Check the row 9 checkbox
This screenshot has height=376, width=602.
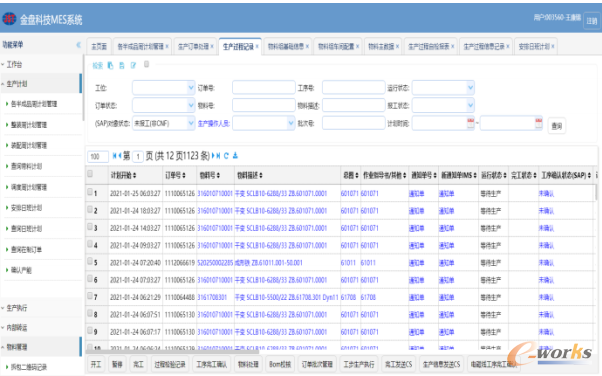(x=90, y=330)
